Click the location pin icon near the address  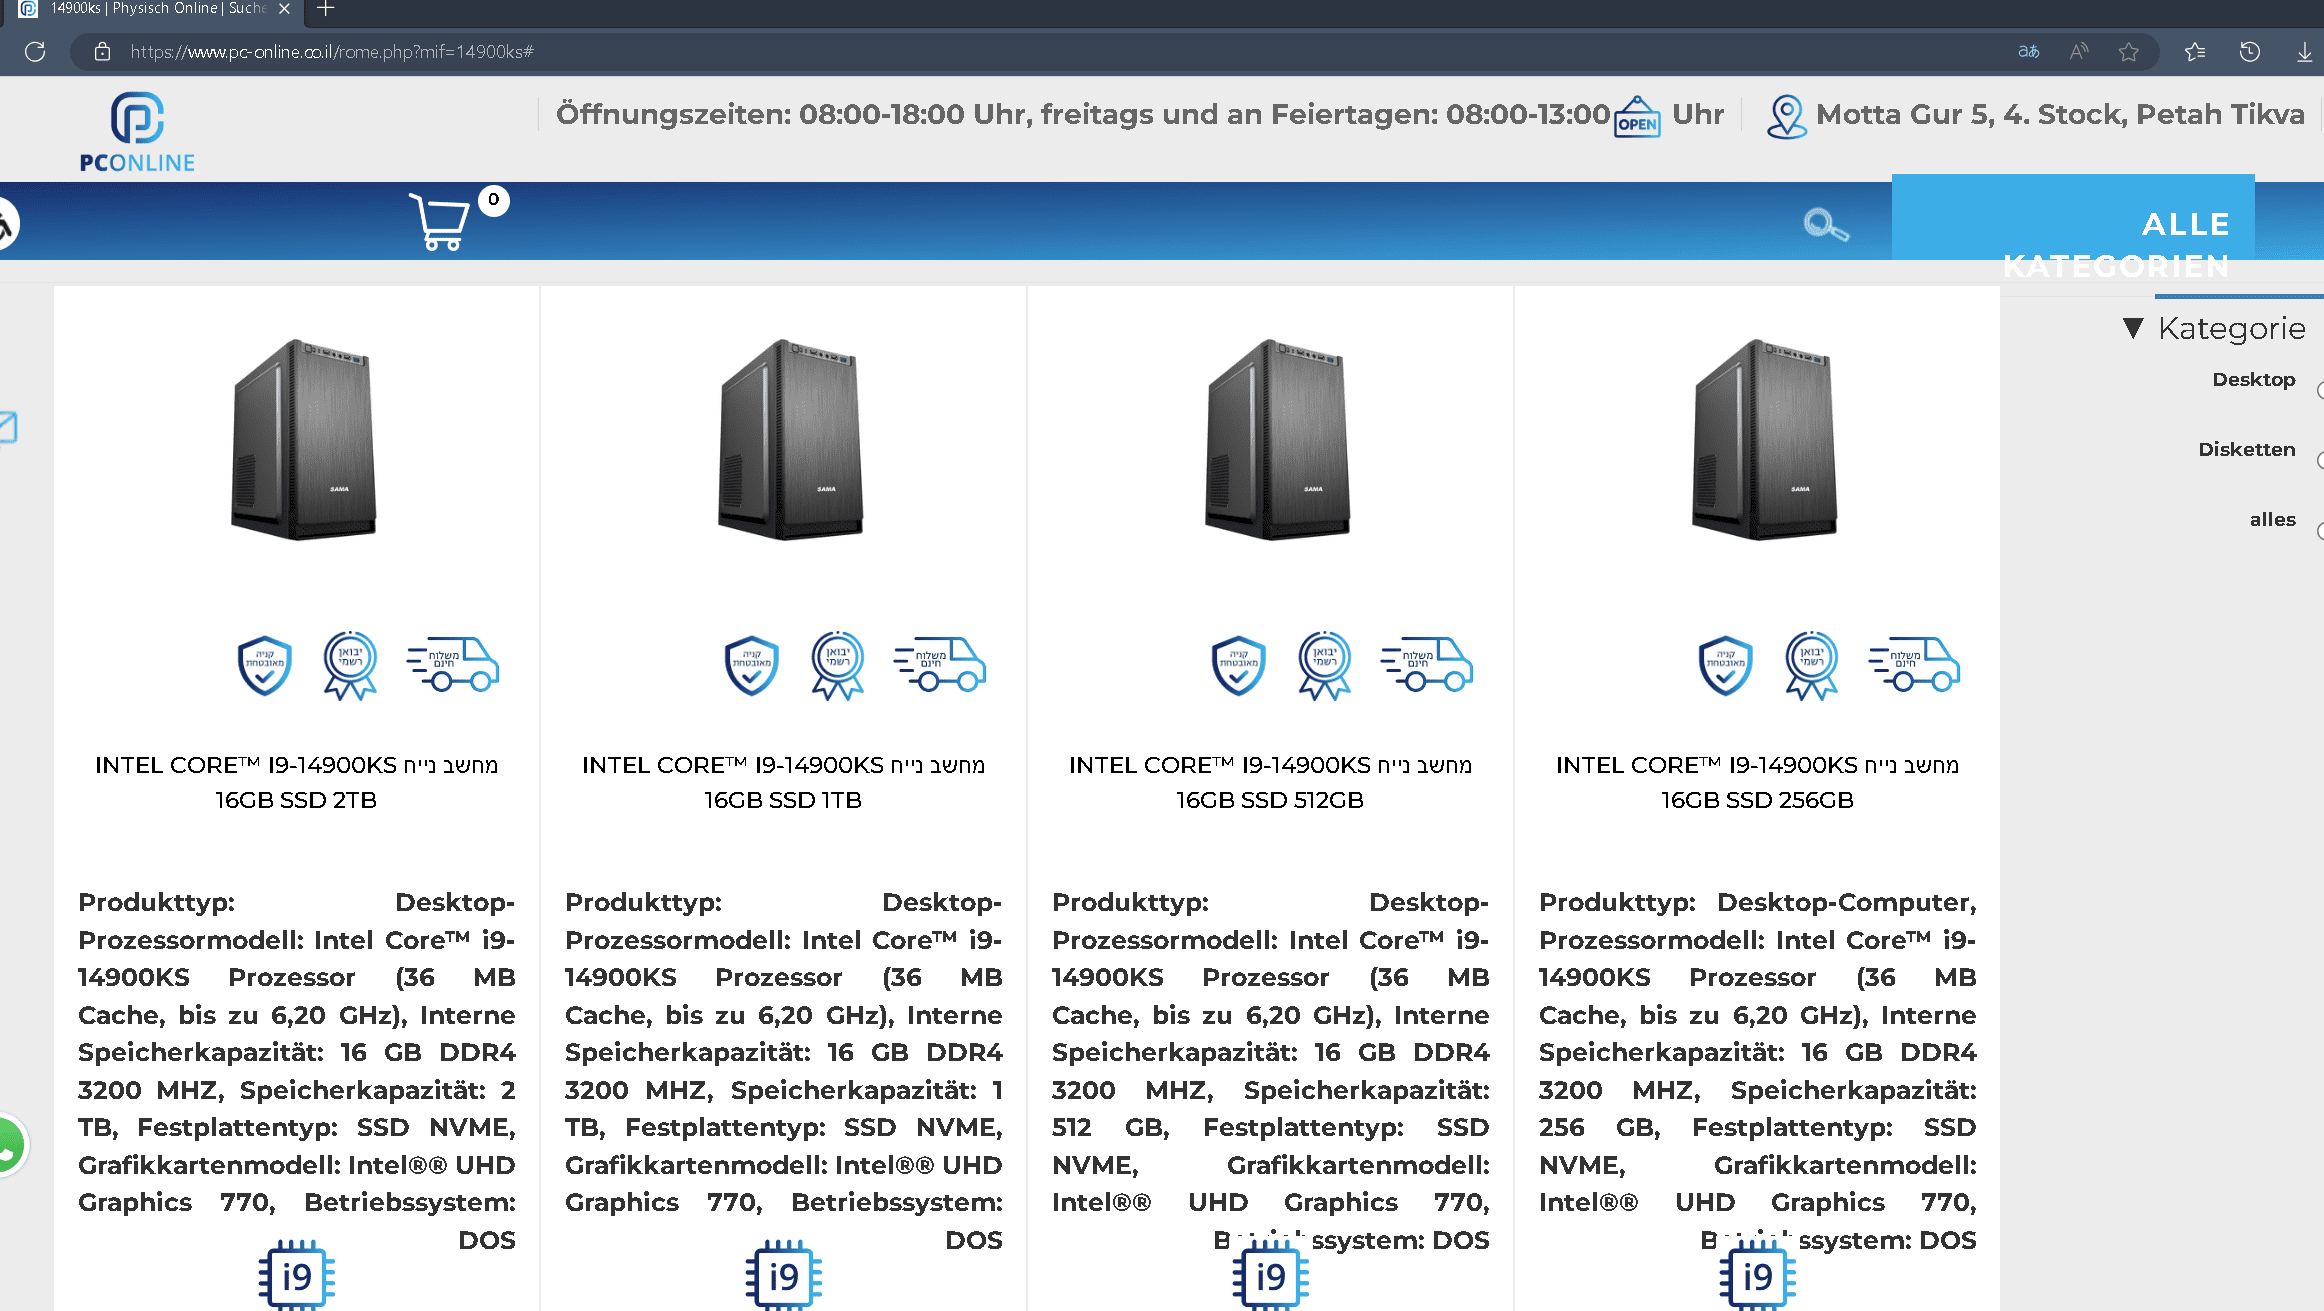tap(1785, 116)
